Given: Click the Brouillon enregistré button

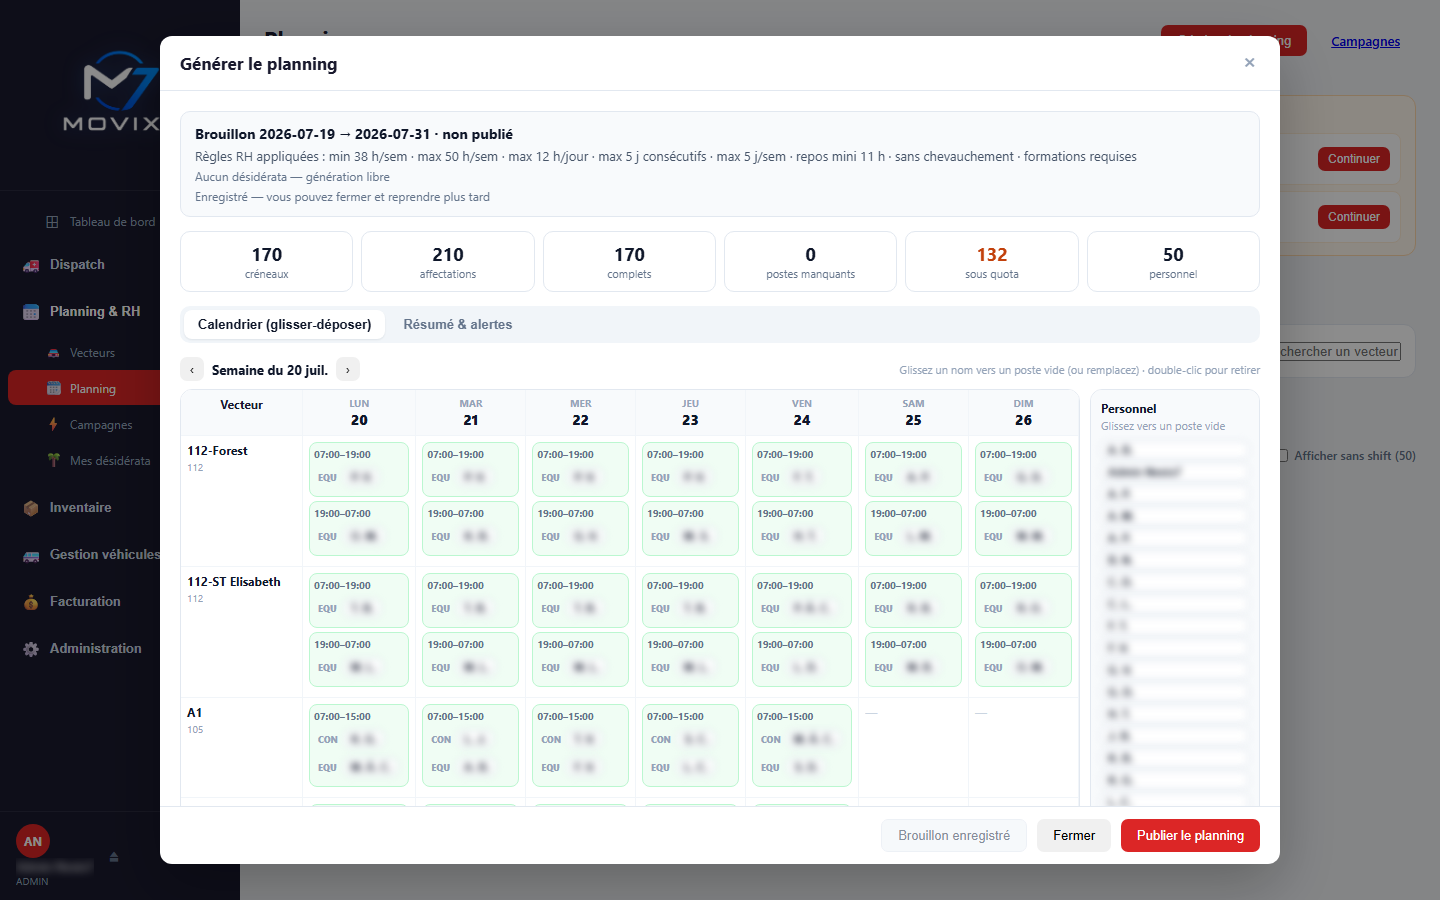Looking at the screenshot, I should coord(954,836).
